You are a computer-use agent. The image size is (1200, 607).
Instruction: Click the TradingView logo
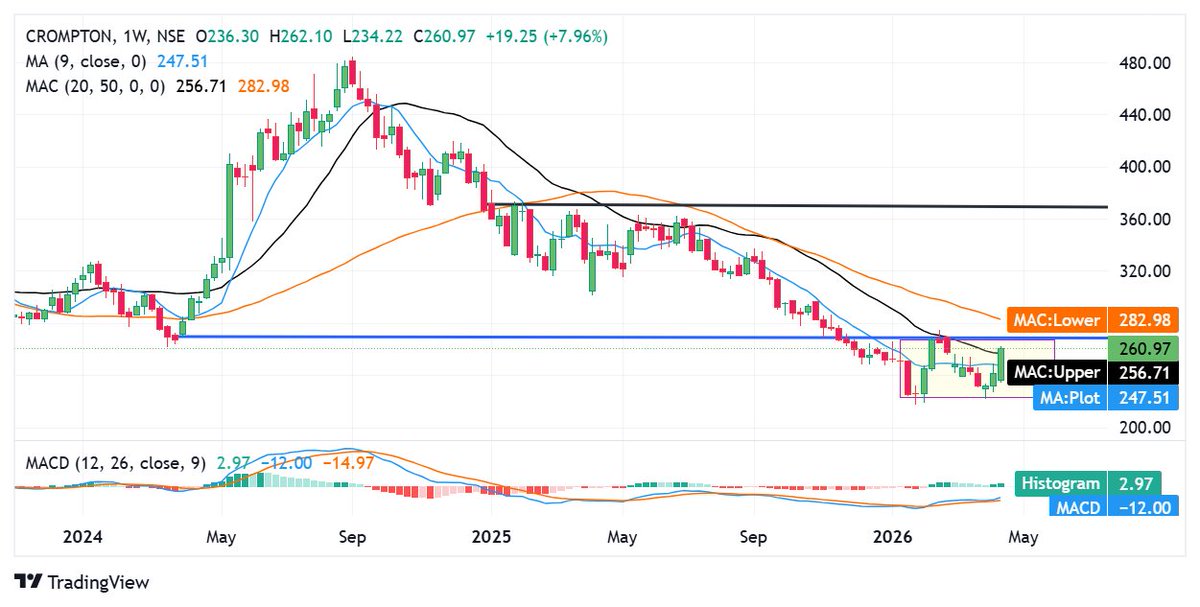coord(82,582)
